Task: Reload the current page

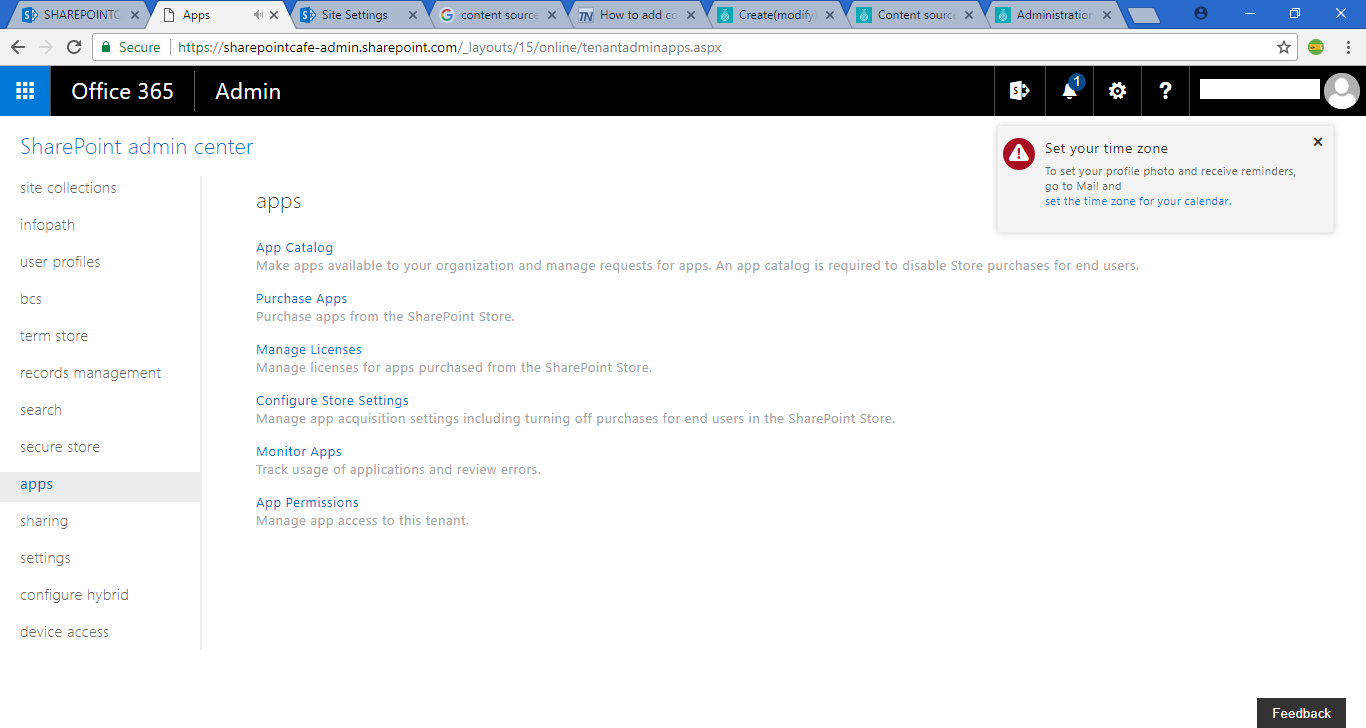Action: click(74, 47)
